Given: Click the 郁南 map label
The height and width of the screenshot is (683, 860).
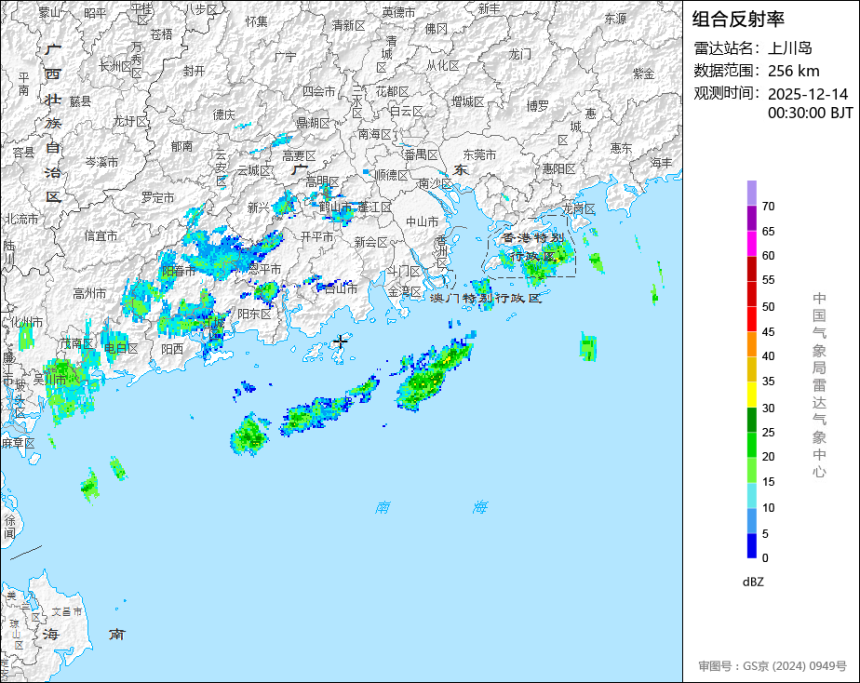Looking at the screenshot, I should 182,146.
